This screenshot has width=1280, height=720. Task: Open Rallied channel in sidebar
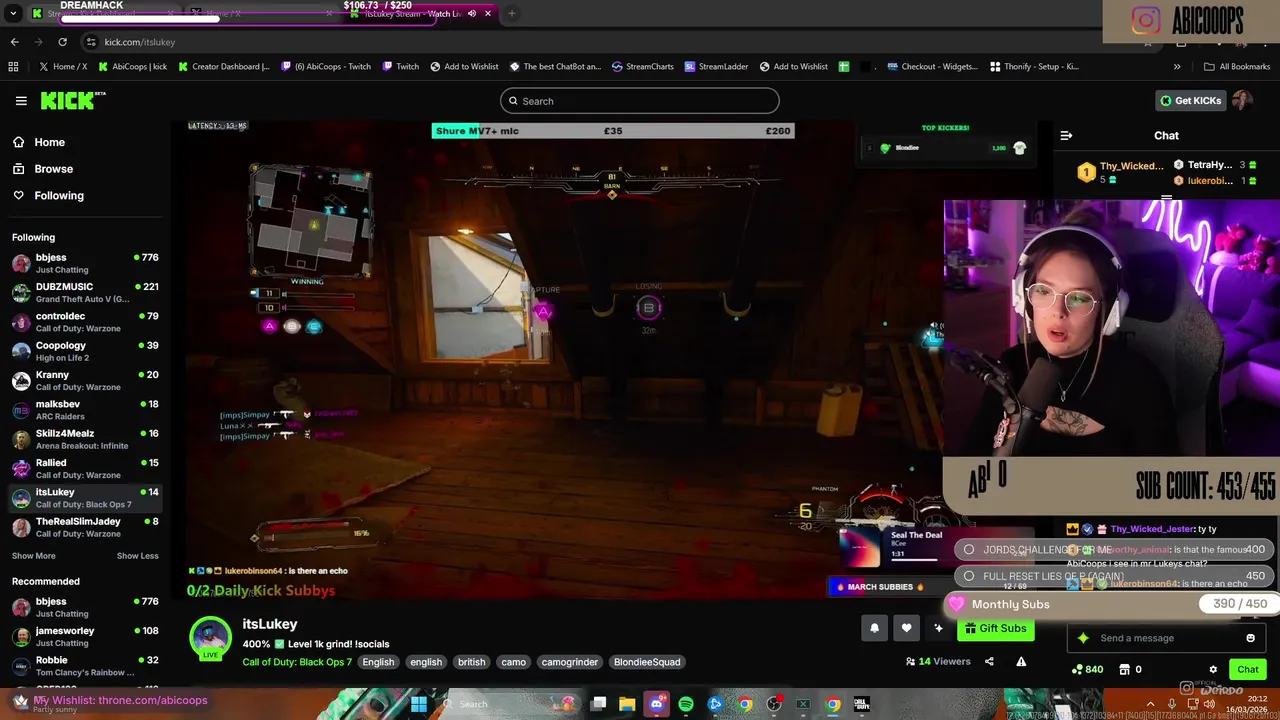point(85,468)
